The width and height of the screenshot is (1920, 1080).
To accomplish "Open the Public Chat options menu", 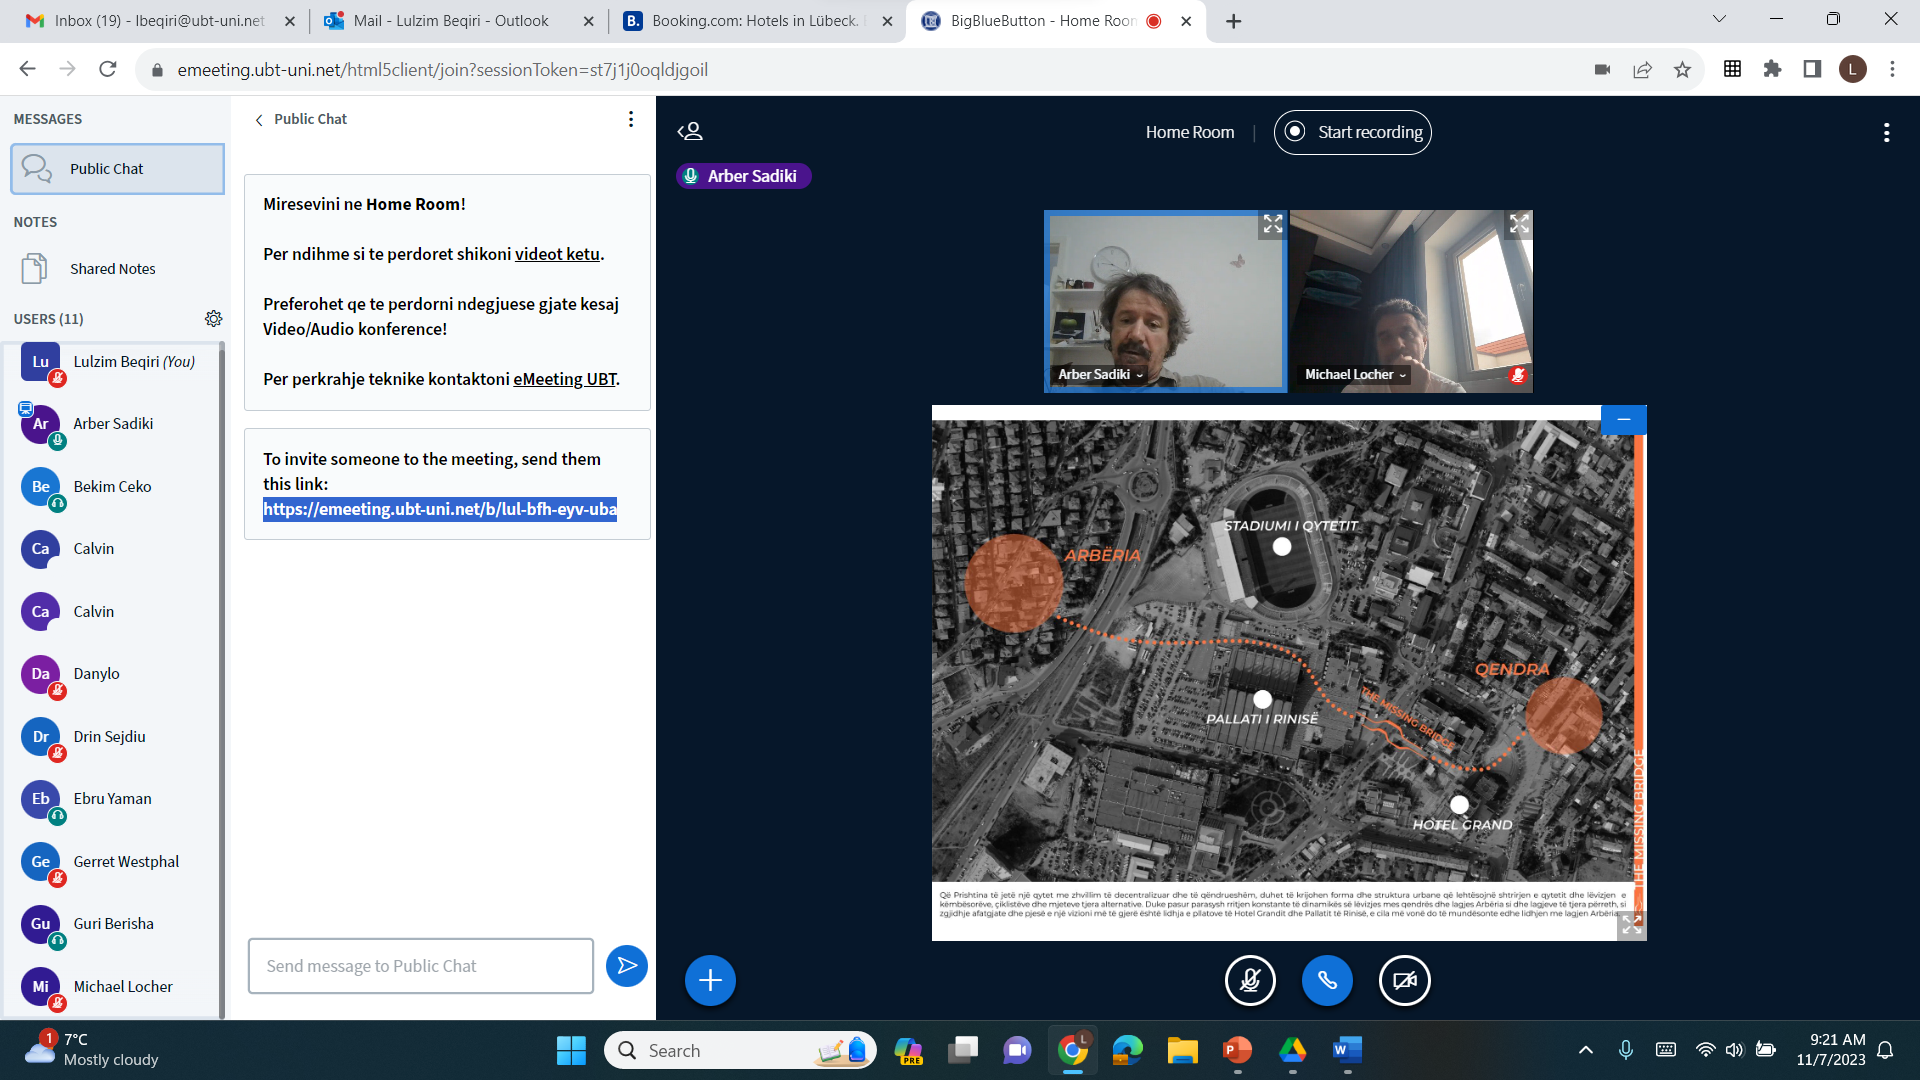I will [x=631, y=119].
